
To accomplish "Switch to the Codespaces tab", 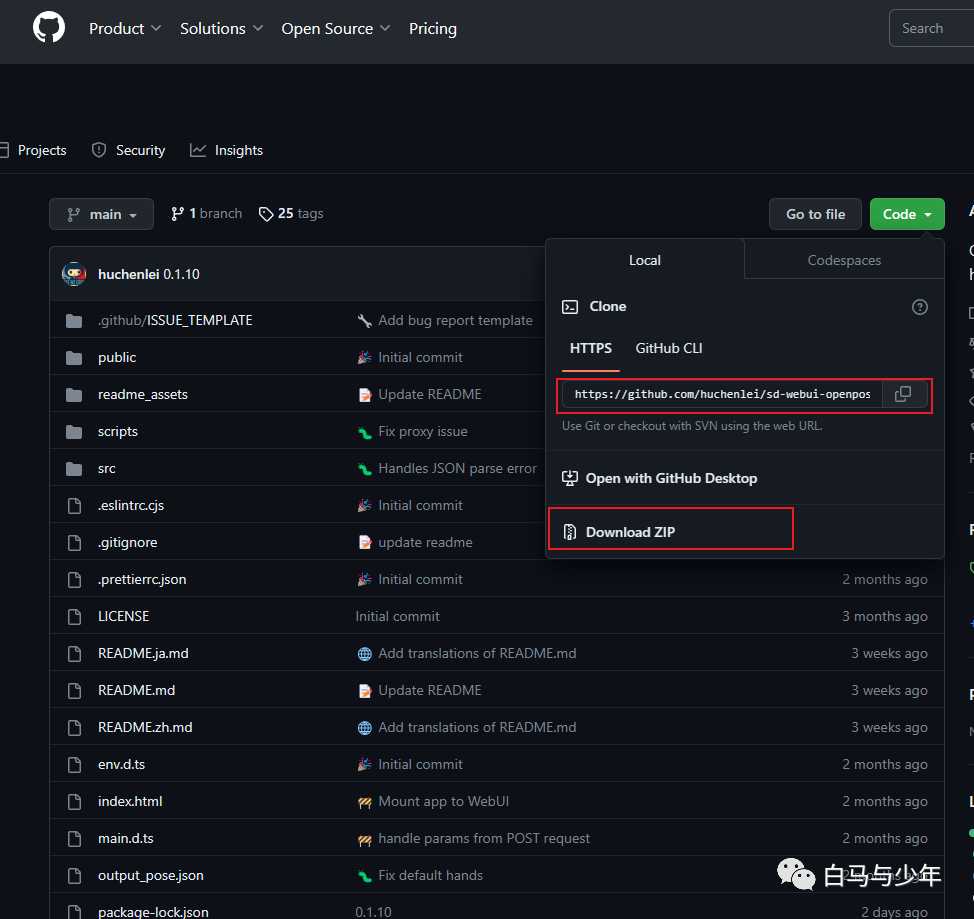I will coord(844,260).
